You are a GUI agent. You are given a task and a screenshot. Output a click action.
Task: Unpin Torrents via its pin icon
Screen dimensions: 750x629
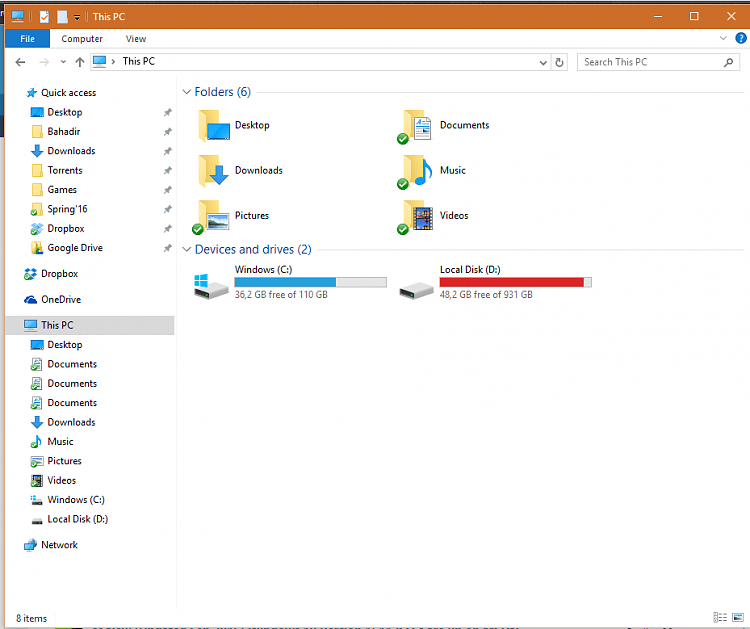pyautogui.click(x=167, y=171)
